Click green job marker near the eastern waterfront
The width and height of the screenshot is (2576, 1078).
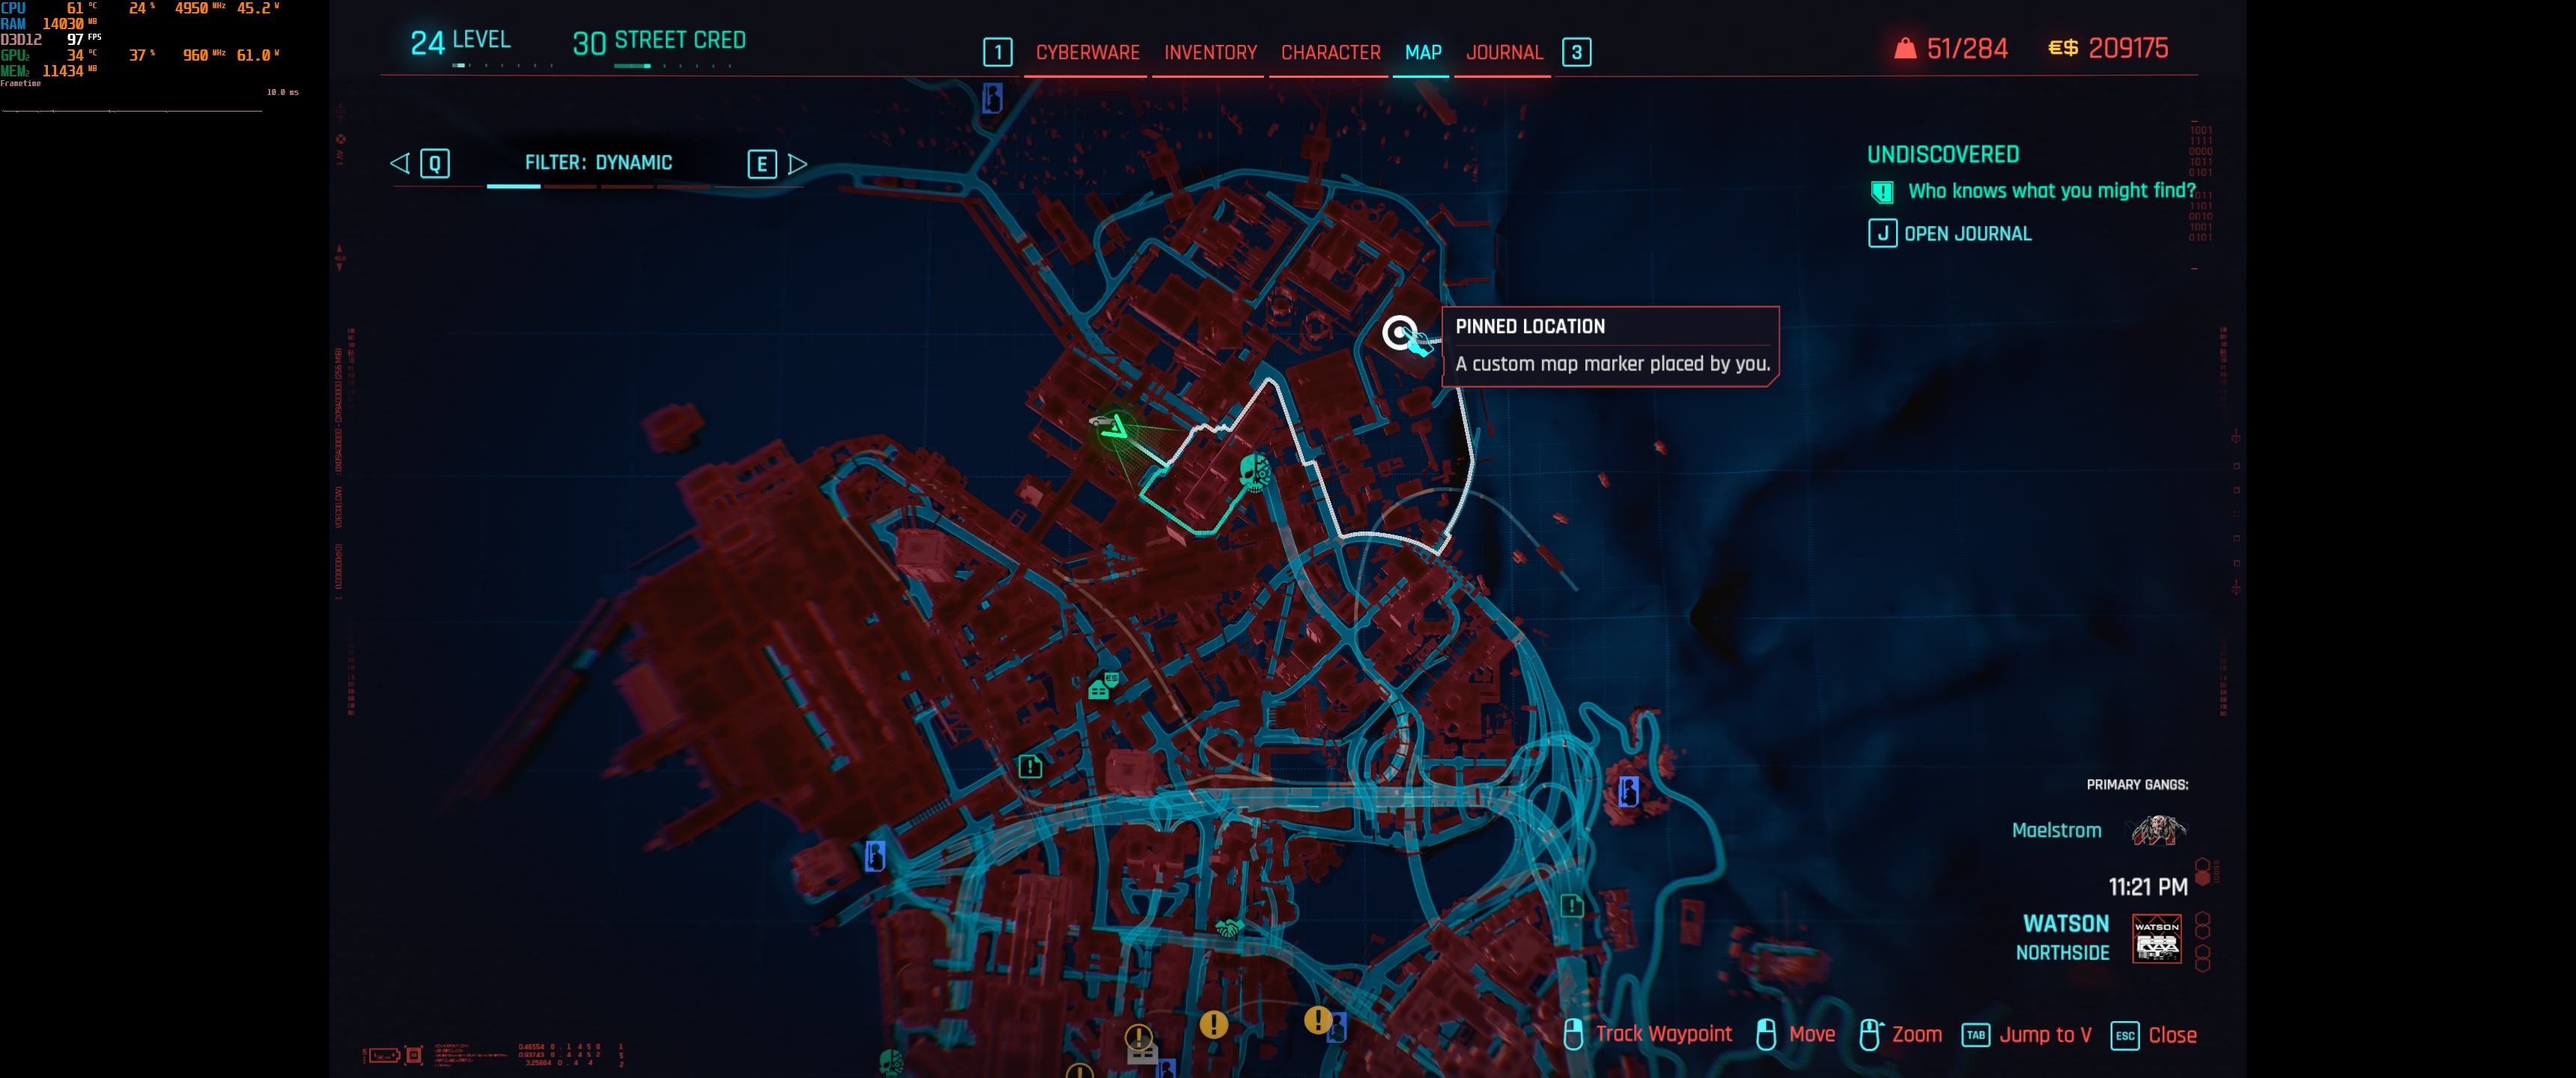[1571, 905]
